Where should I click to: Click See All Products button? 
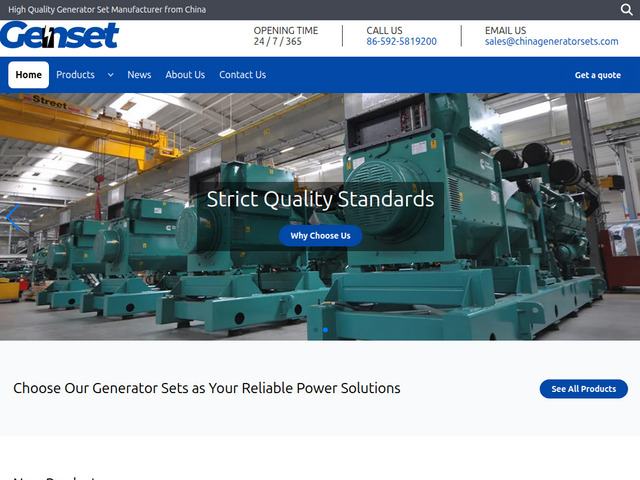(x=584, y=389)
